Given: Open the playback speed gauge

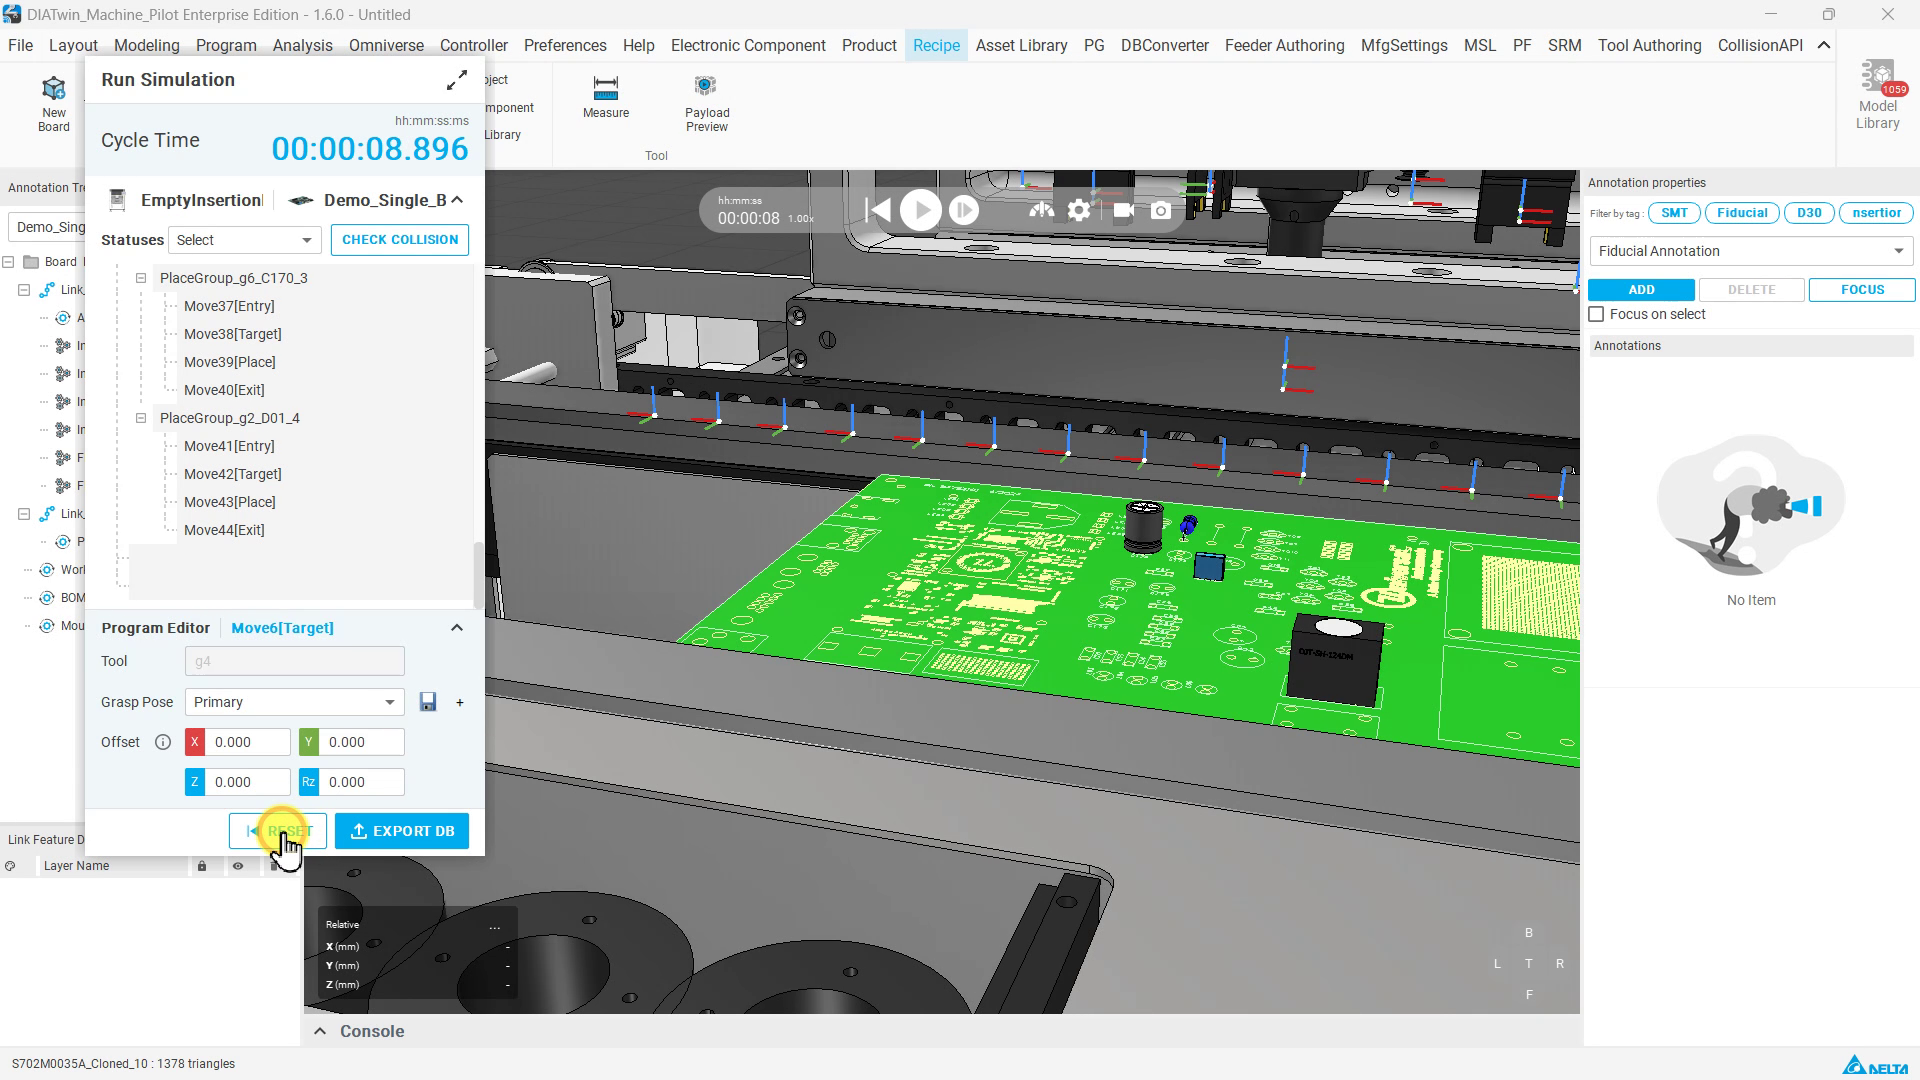Looking at the screenshot, I should click(1041, 210).
